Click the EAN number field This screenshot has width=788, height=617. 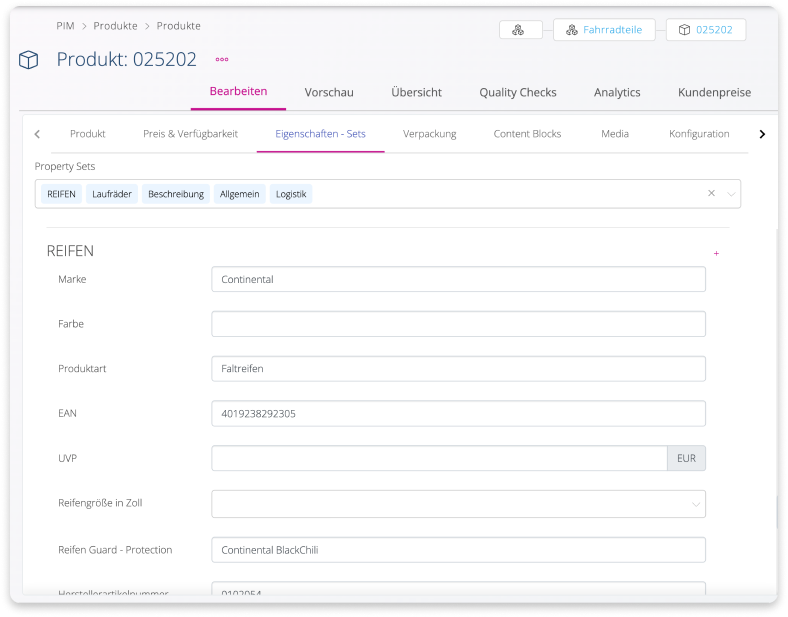(458, 413)
